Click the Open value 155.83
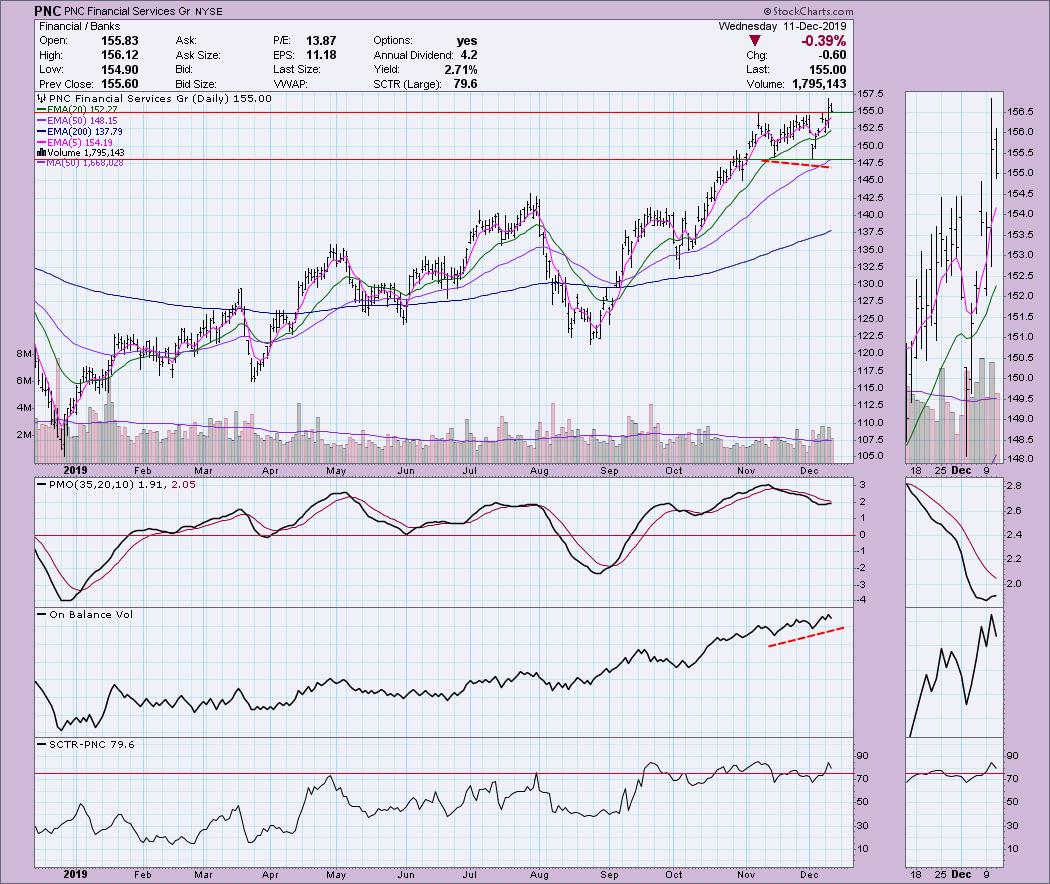This screenshot has height=884, width=1050. pyautogui.click(x=120, y=41)
